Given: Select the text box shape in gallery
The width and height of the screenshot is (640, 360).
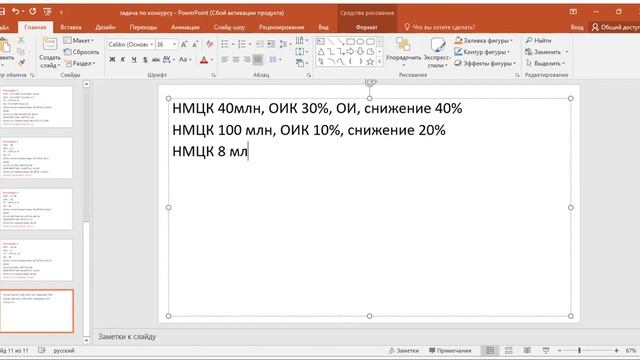Looking at the screenshot, I should (321, 42).
